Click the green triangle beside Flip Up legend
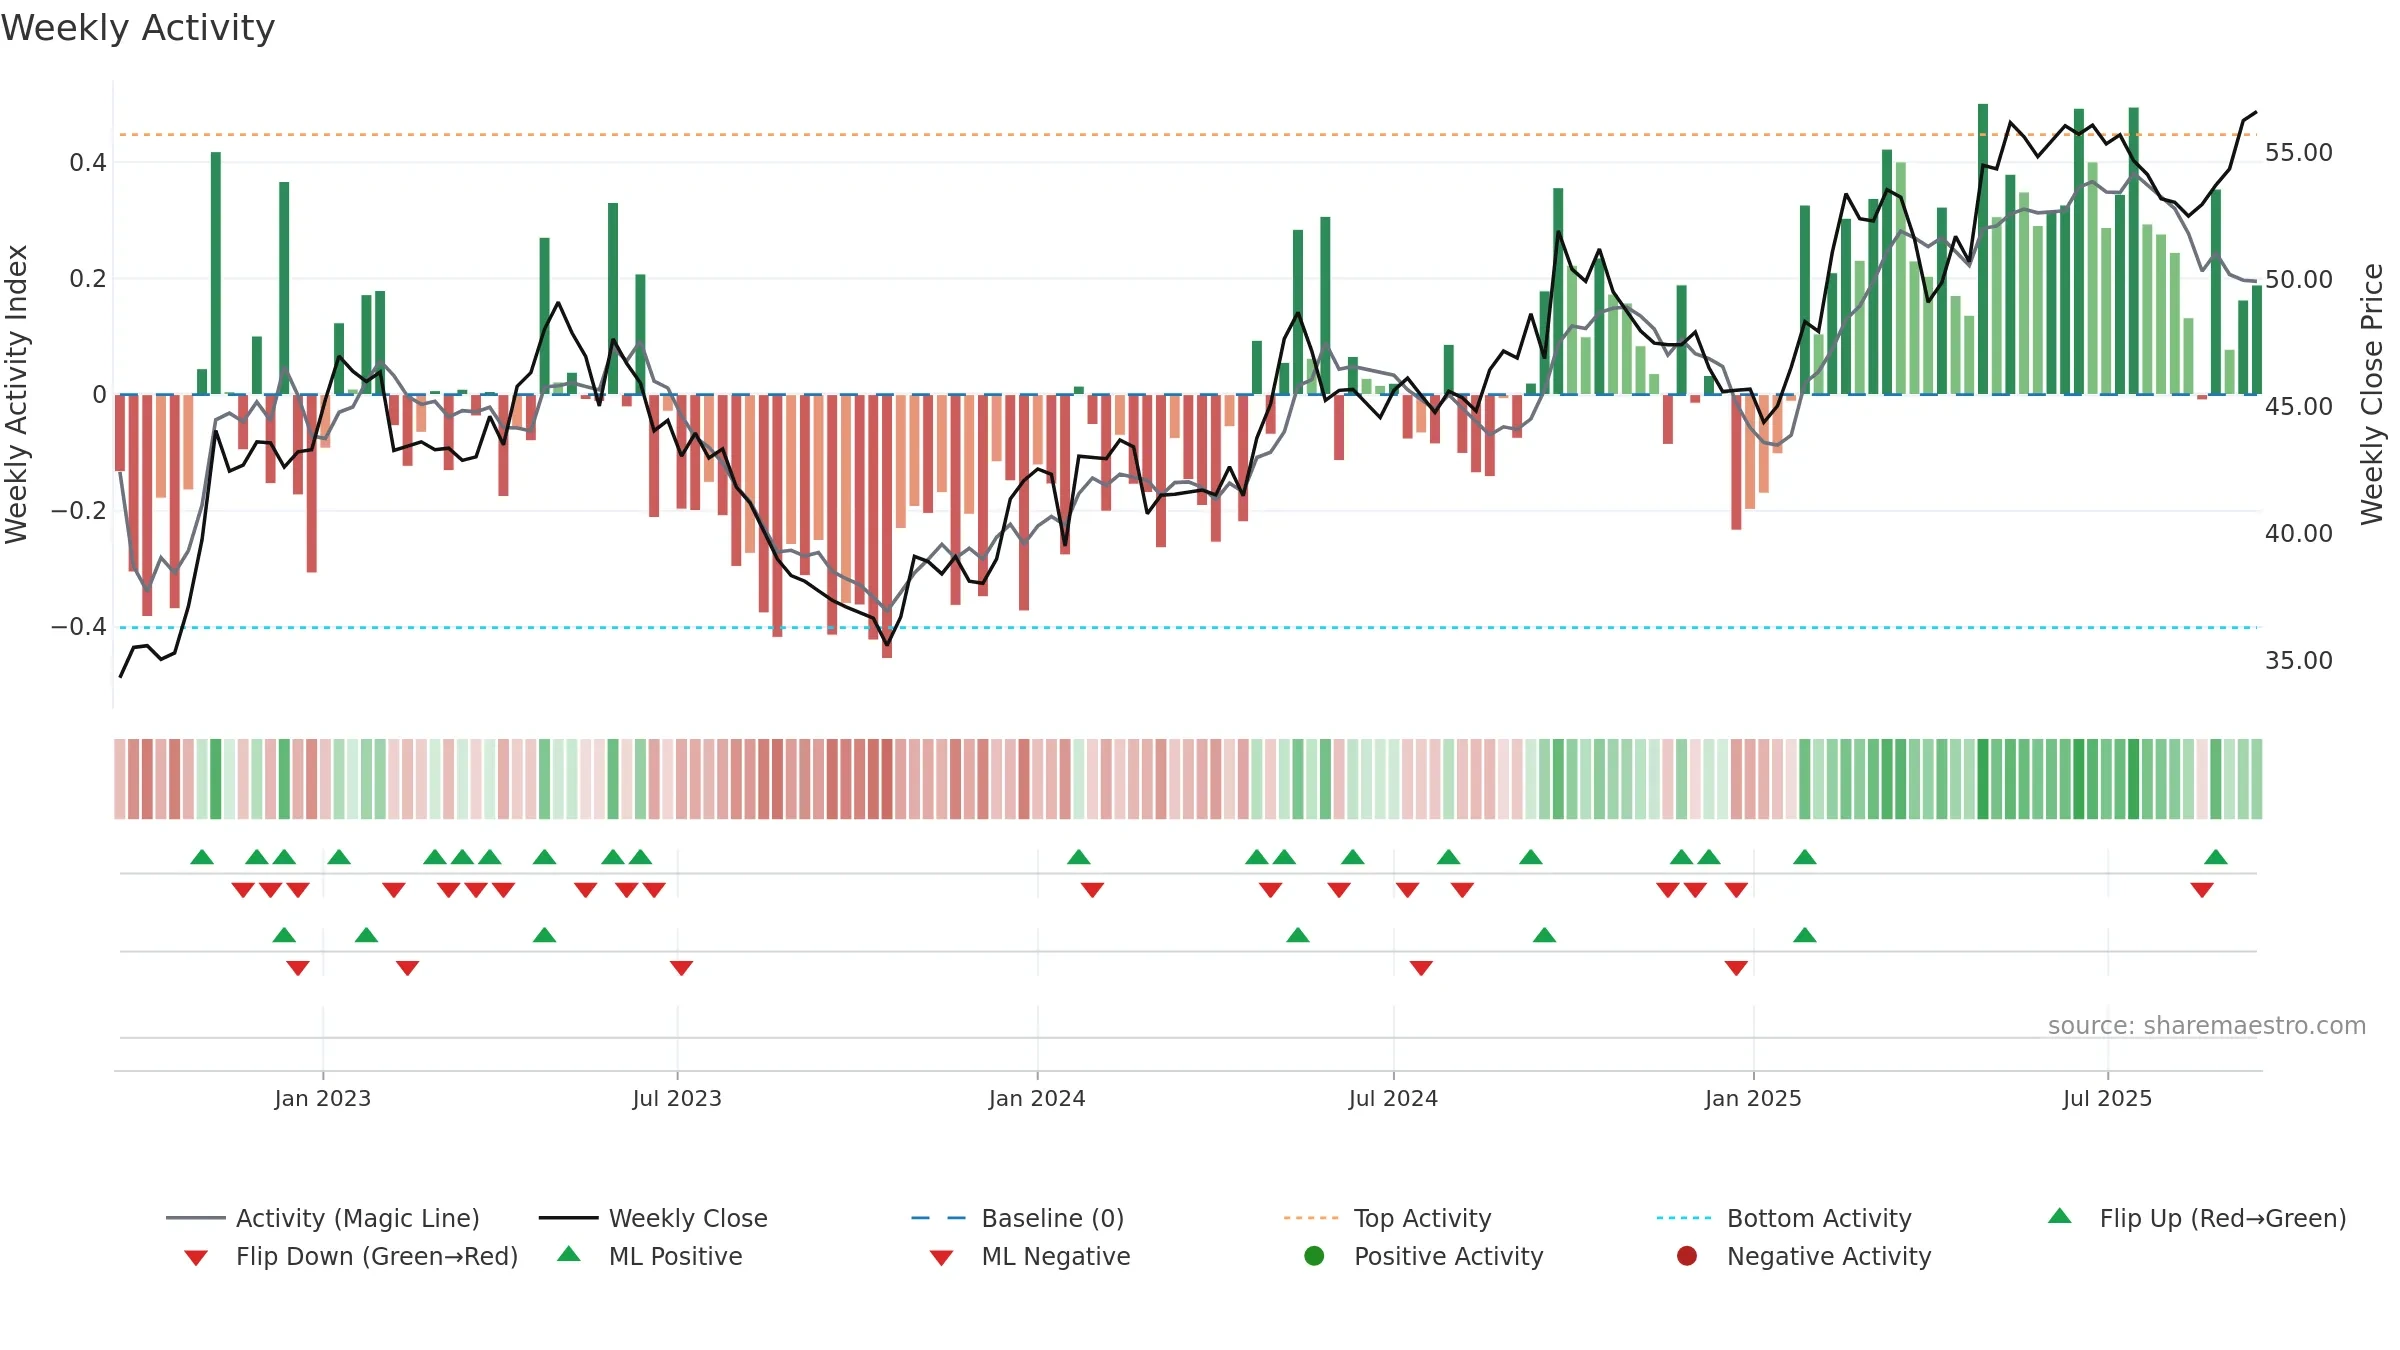 click(x=2060, y=1216)
